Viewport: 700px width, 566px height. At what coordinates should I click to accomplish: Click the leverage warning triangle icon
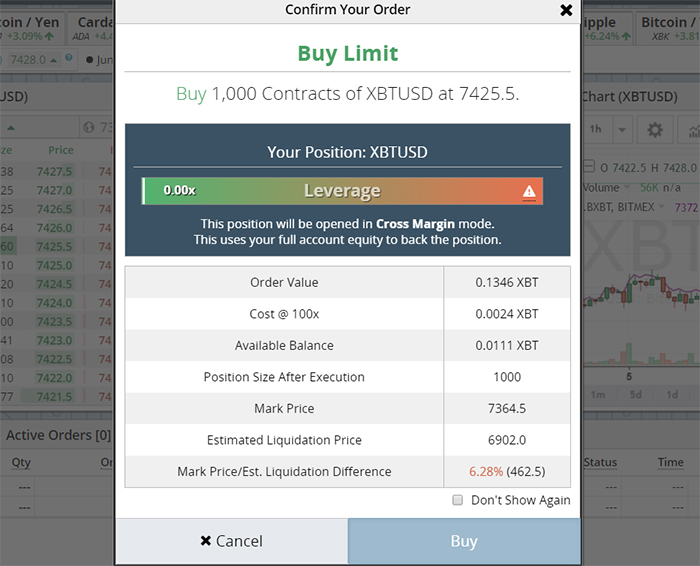tap(529, 192)
